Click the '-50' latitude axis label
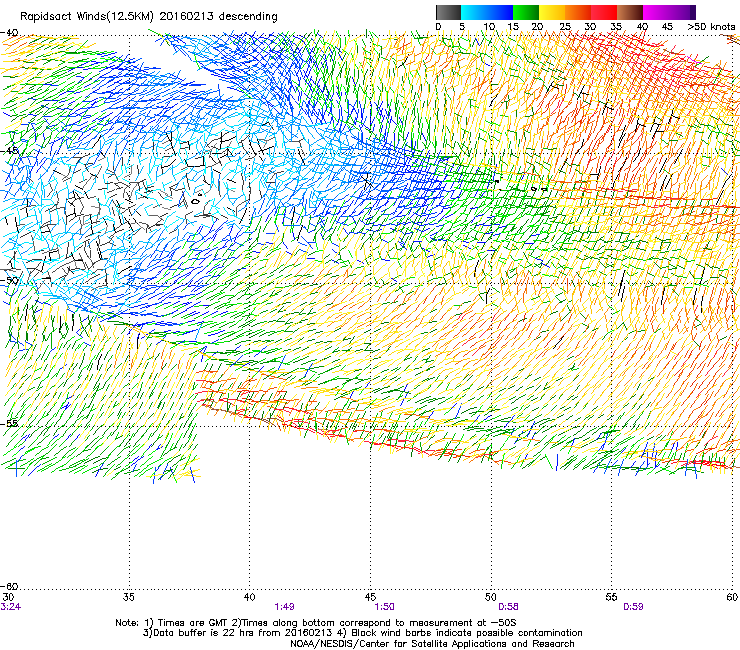 point(9,281)
